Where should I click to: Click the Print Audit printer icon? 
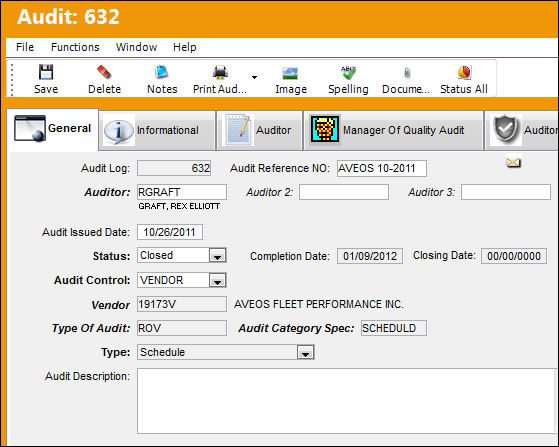click(220, 72)
